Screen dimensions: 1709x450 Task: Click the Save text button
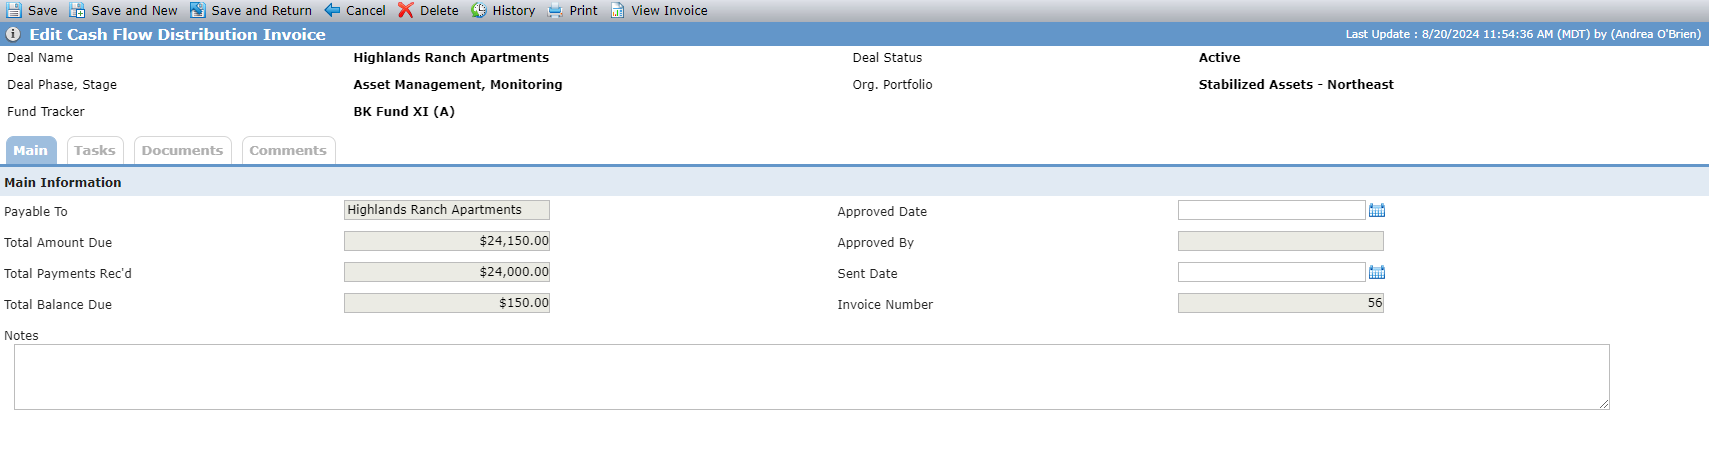click(43, 10)
